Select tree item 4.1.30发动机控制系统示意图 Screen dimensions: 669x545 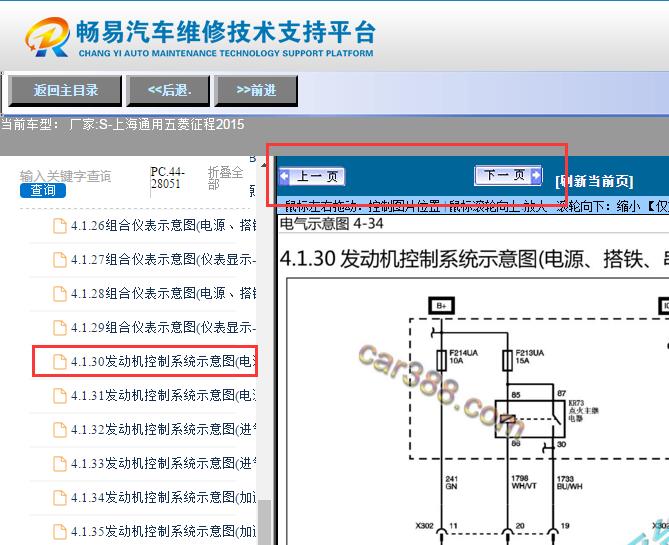(163, 361)
